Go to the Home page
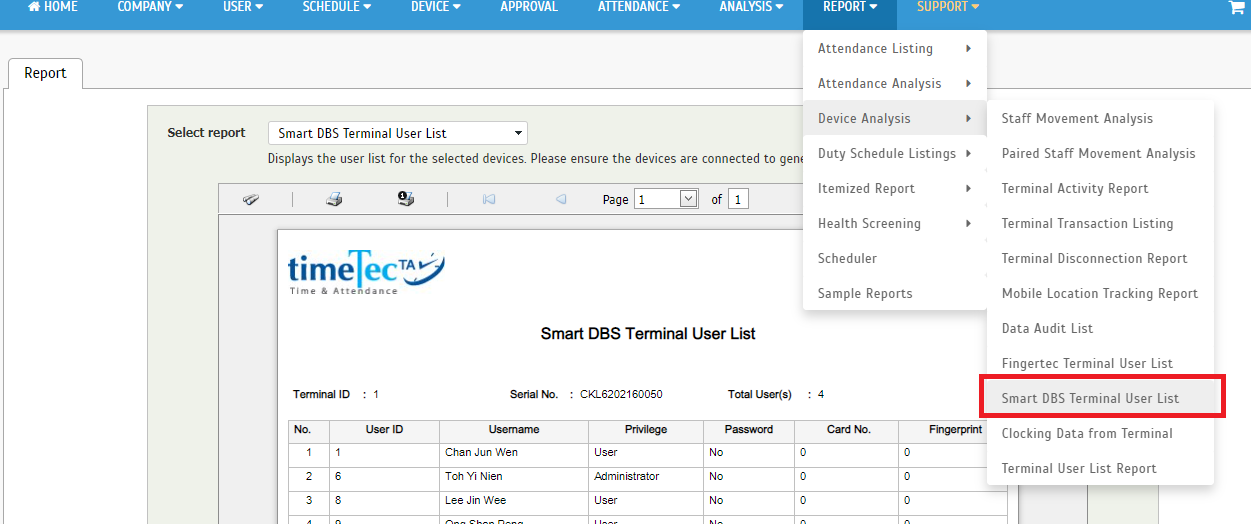This screenshot has height=524, width=1251. pos(53,7)
